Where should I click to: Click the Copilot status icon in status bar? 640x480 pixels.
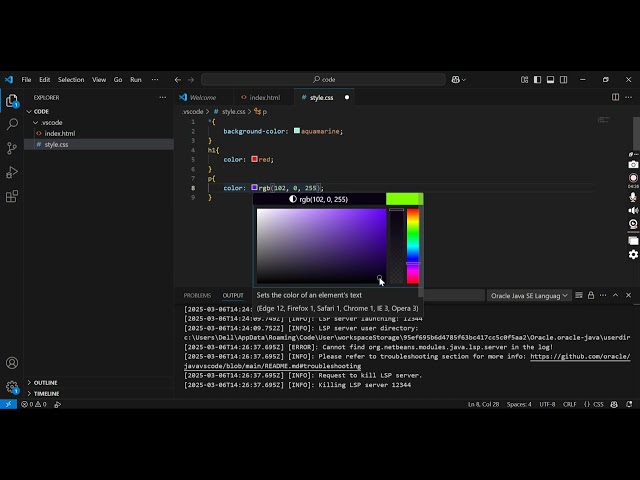pyautogui.click(x=614, y=404)
